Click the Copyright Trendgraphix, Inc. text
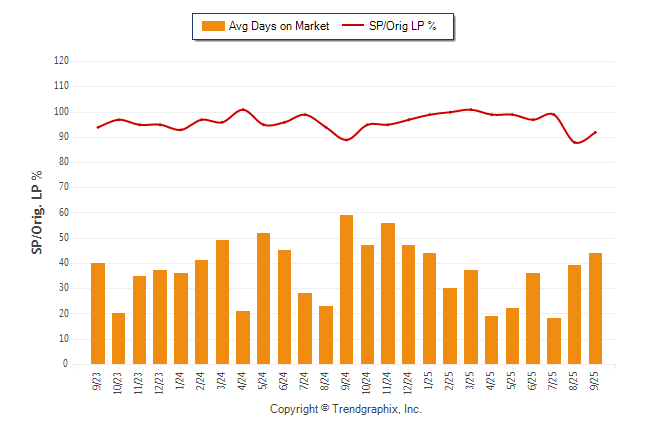This screenshot has width=646, height=434. tap(345, 409)
